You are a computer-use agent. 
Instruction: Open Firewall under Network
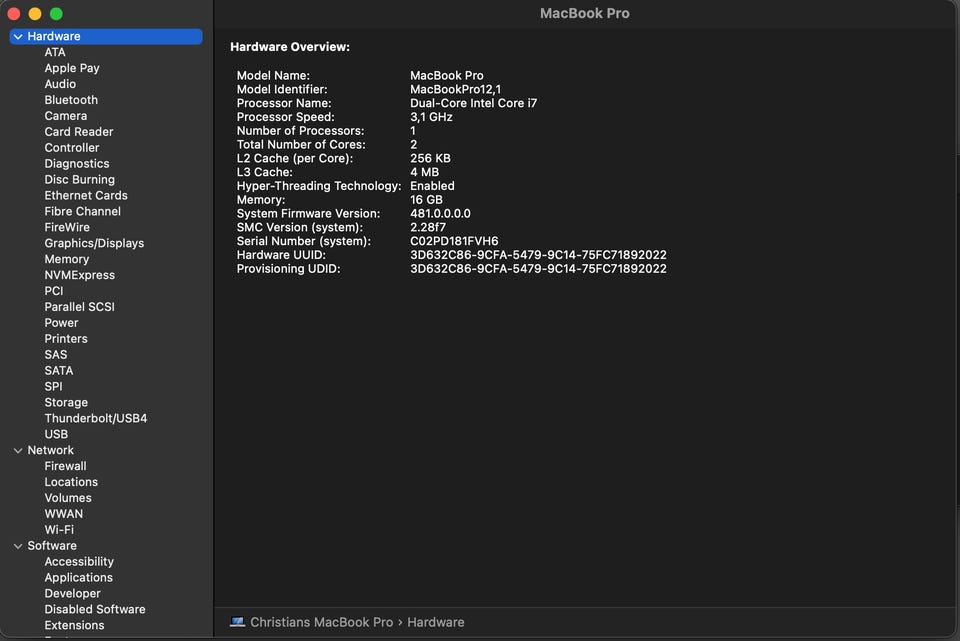coord(66,466)
